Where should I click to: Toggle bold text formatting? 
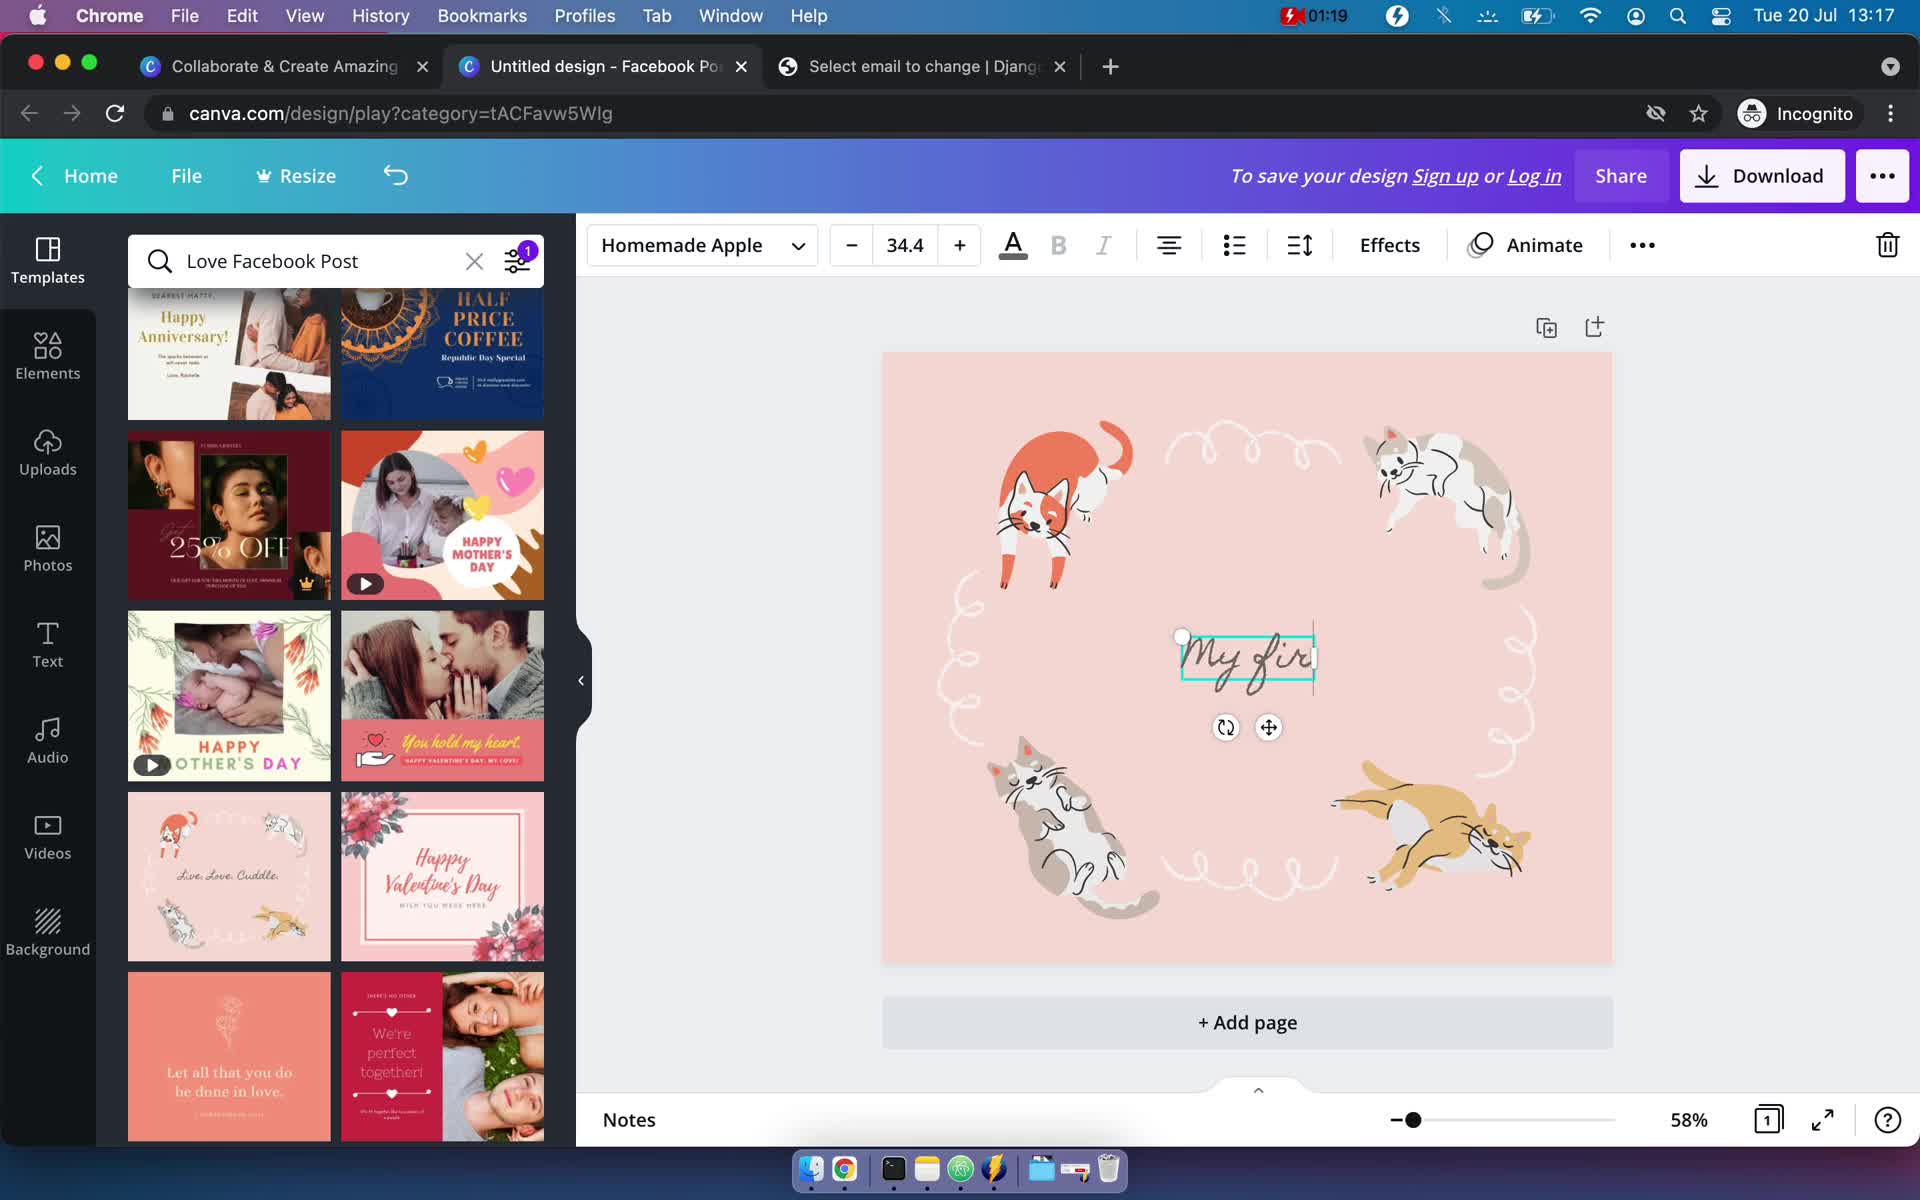(x=1058, y=245)
